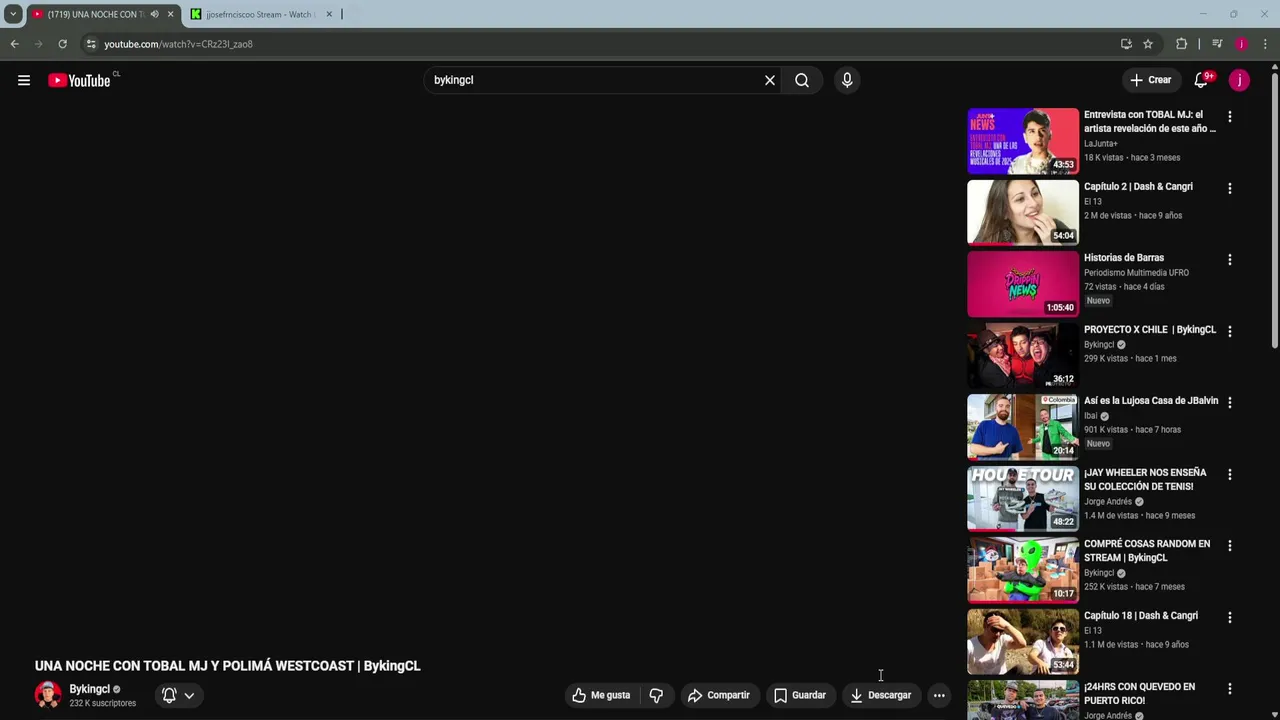
Task: Go to the YouTube home logo
Action: pyautogui.click(x=80, y=80)
